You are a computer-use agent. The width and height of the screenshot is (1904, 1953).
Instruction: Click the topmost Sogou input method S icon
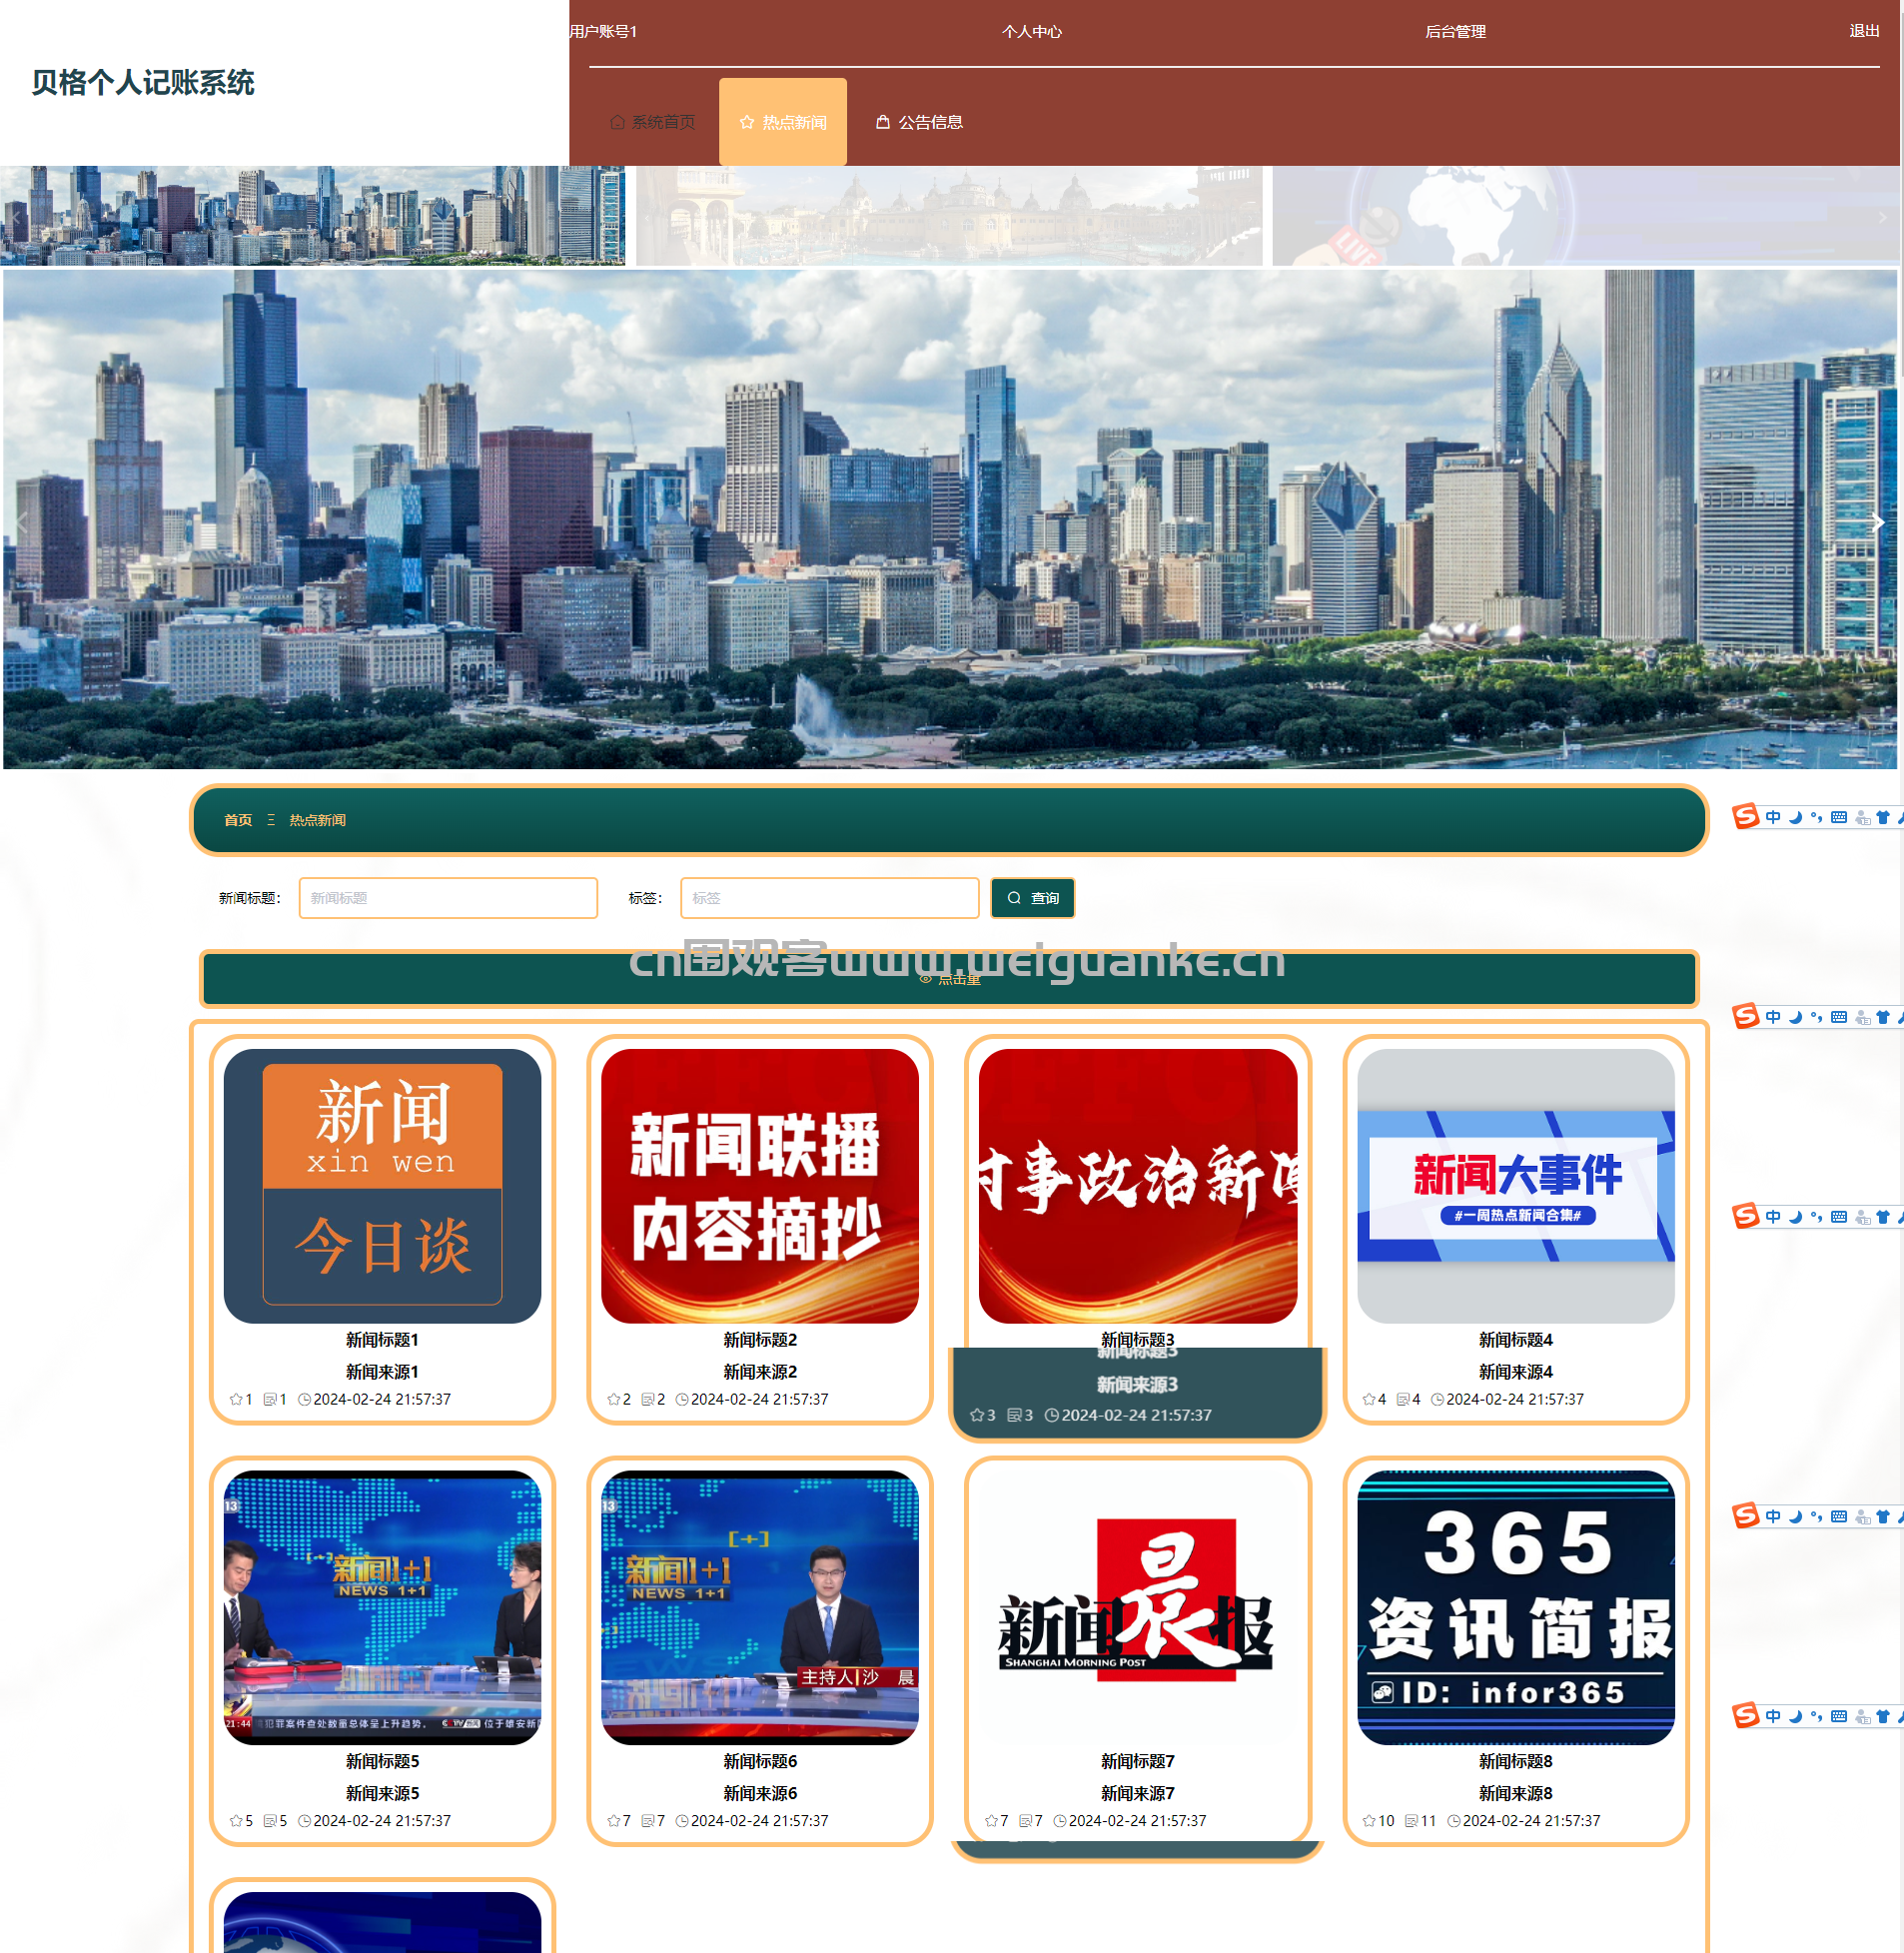(1746, 817)
